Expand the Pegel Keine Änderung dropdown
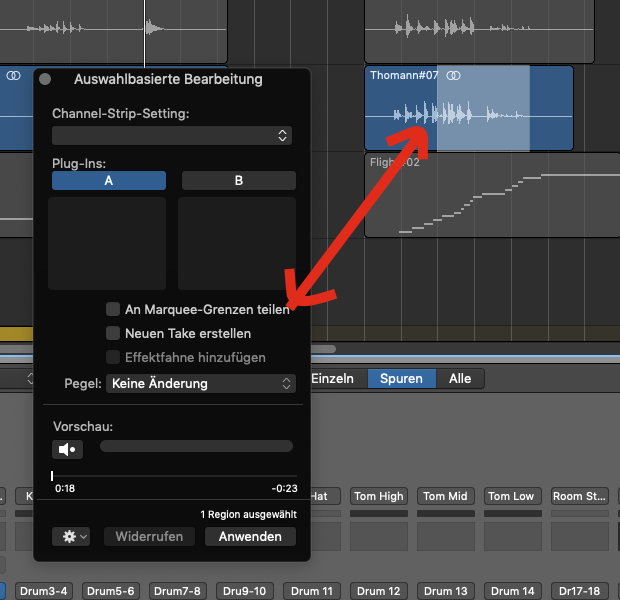The width and height of the screenshot is (620, 600). (201, 383)
